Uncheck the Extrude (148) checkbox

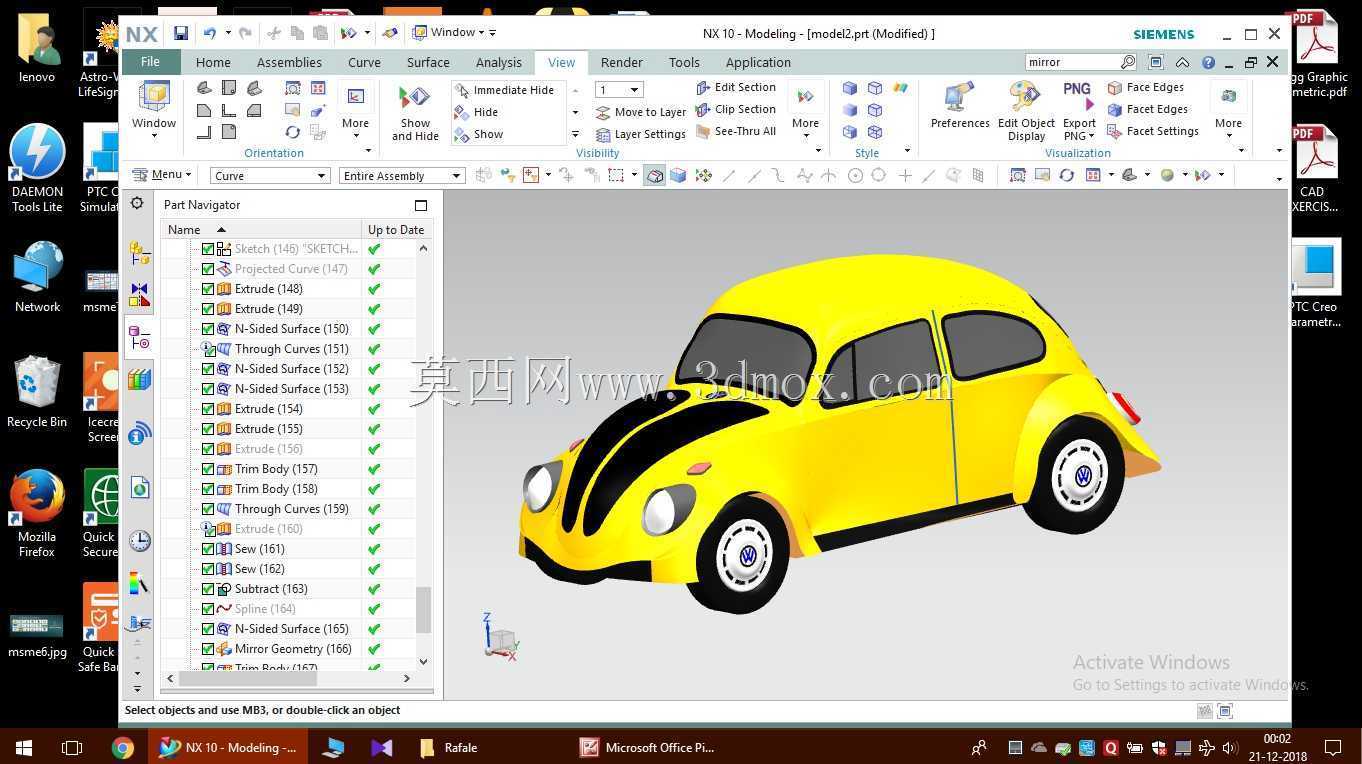point(208,289)
